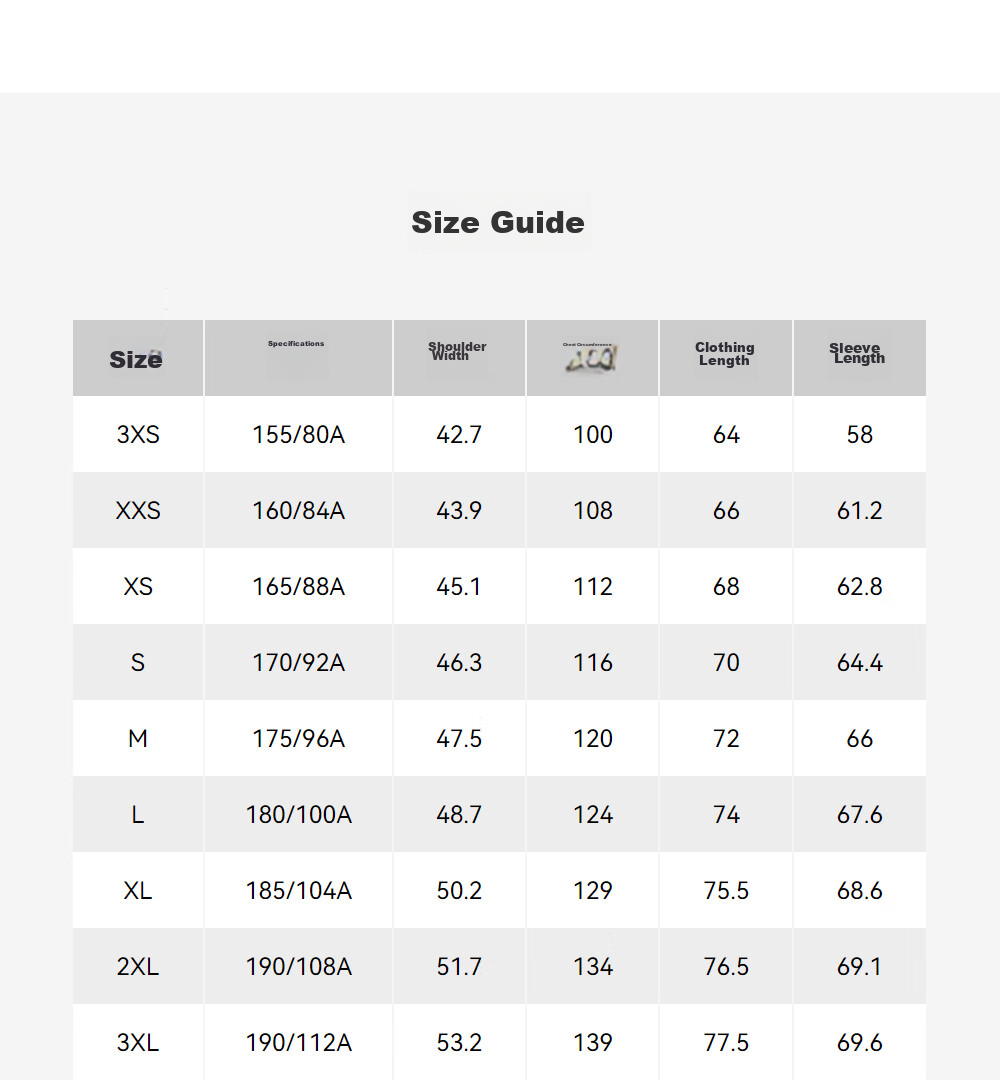Click the 180/100A specification cell

tap(298, 815)
